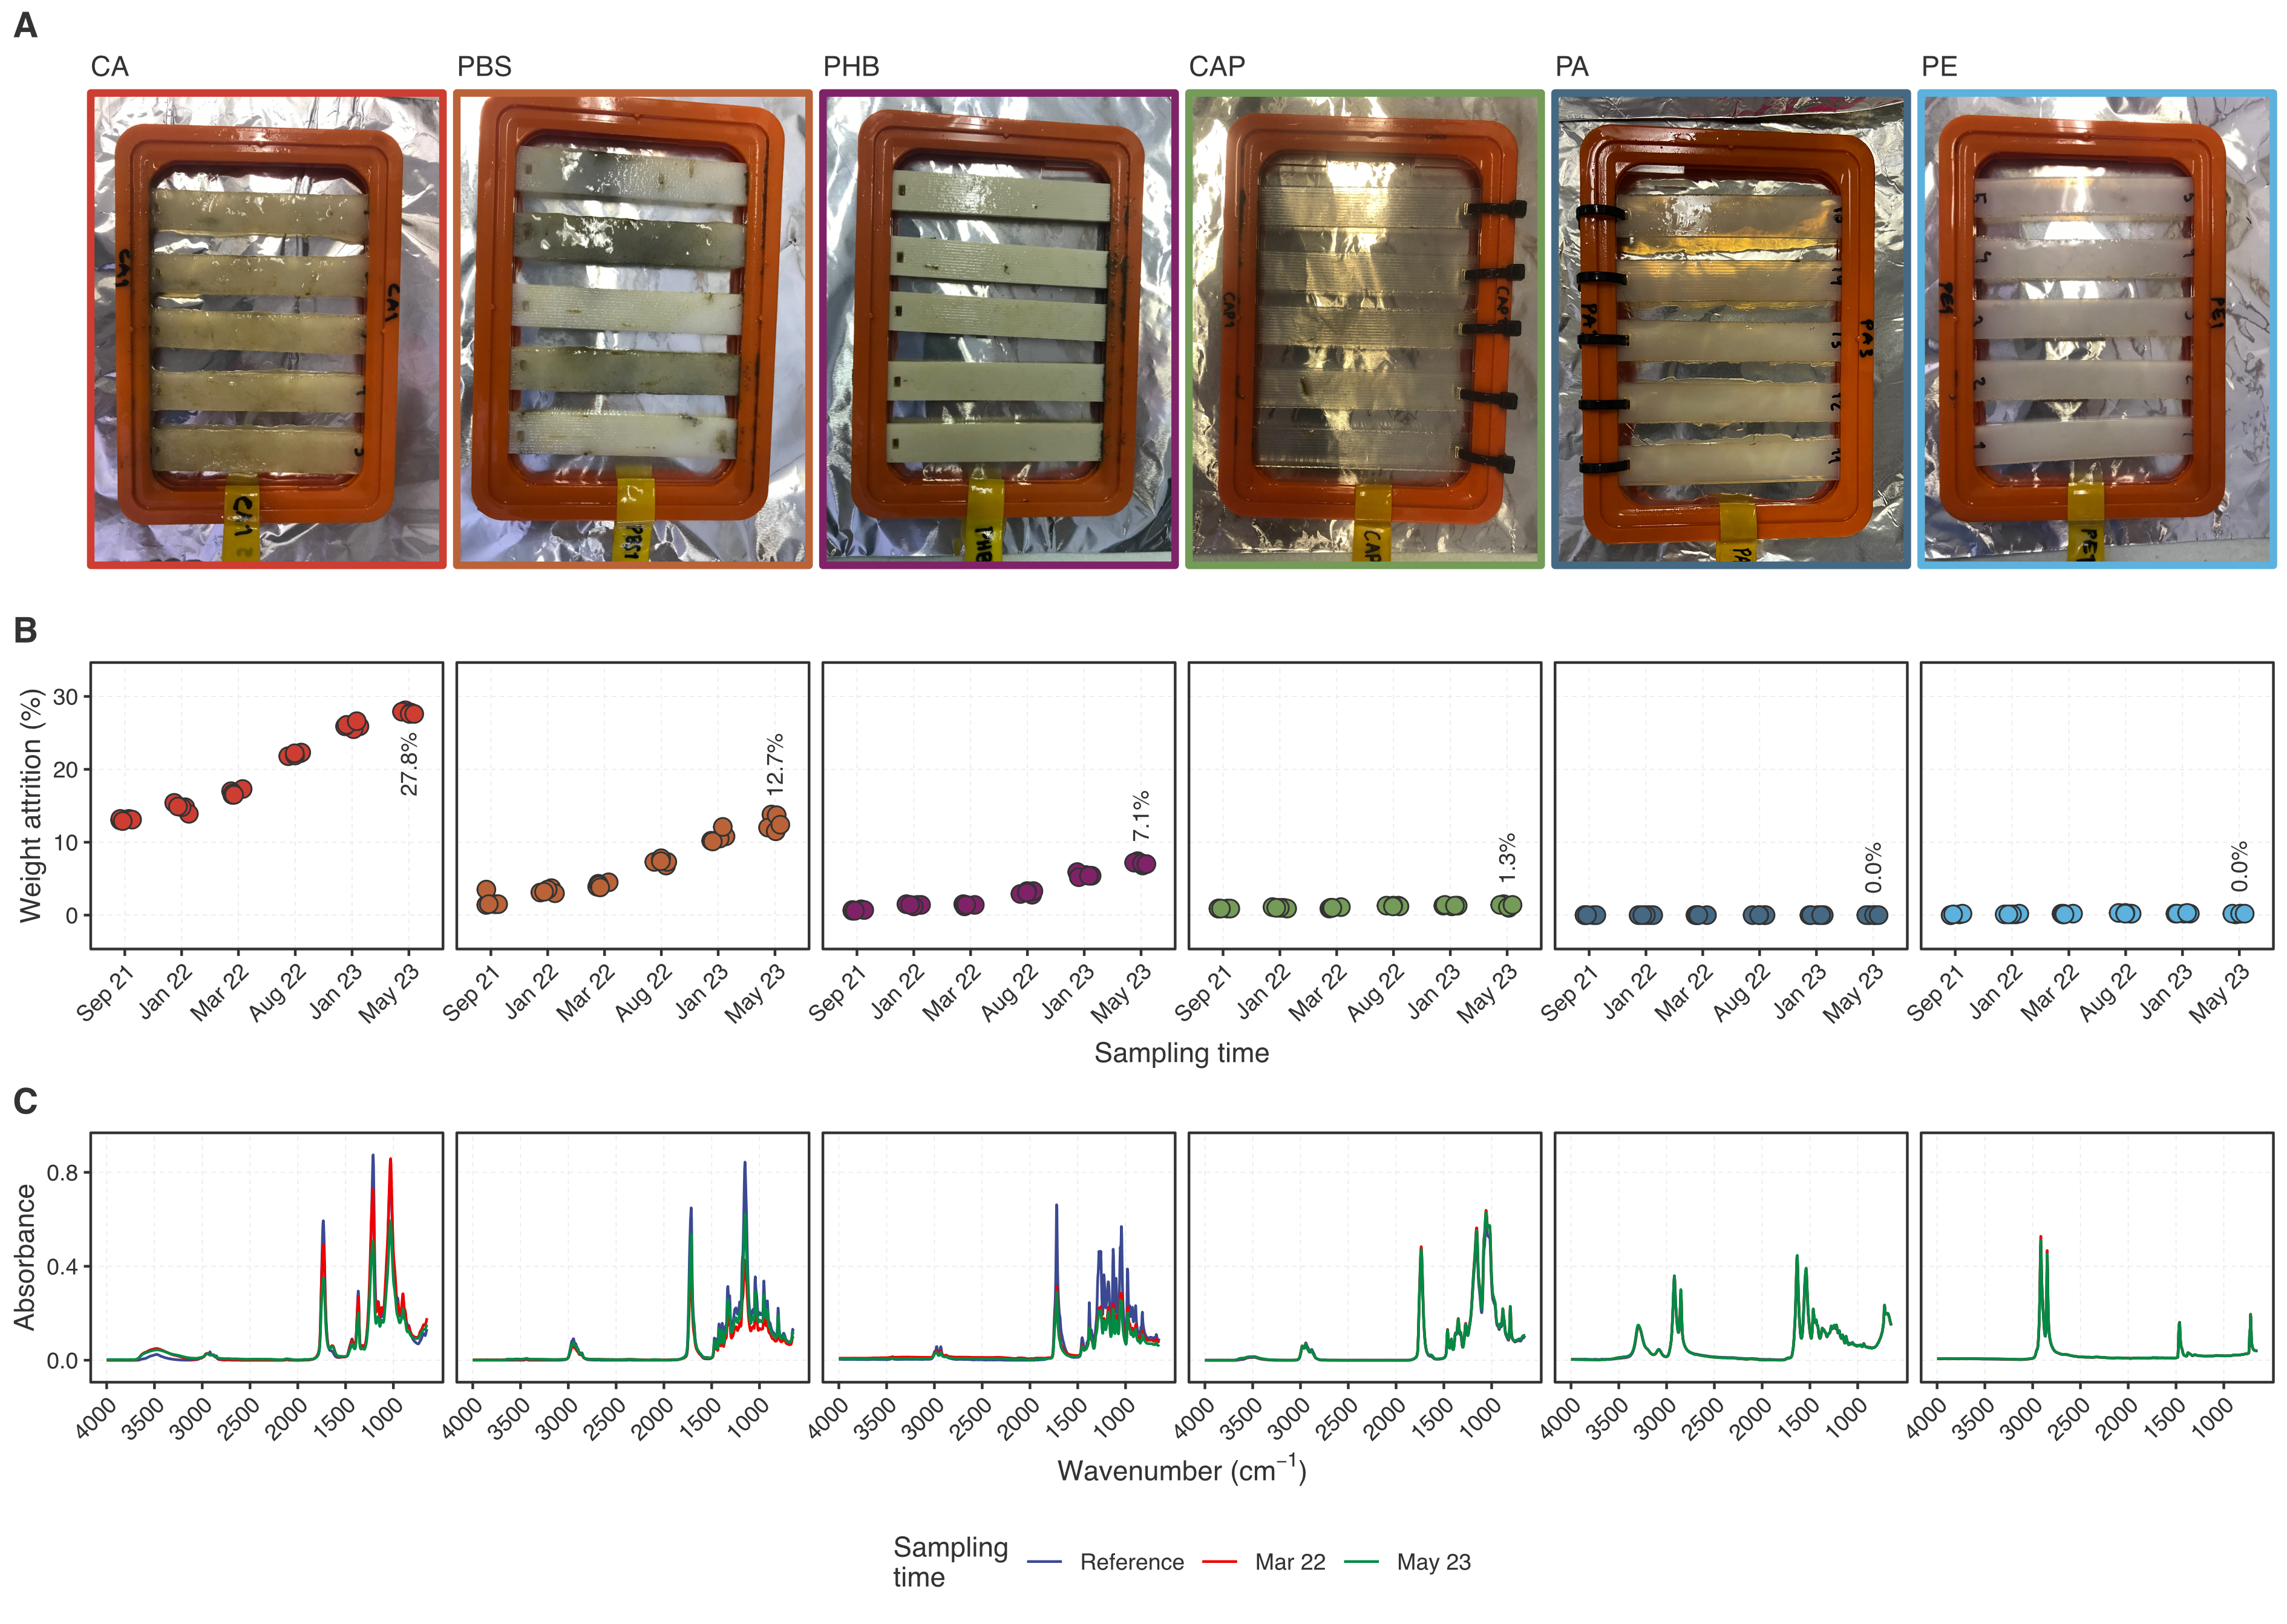
Task: Click the PA sample photo
Action: (x=1730, y=329)
